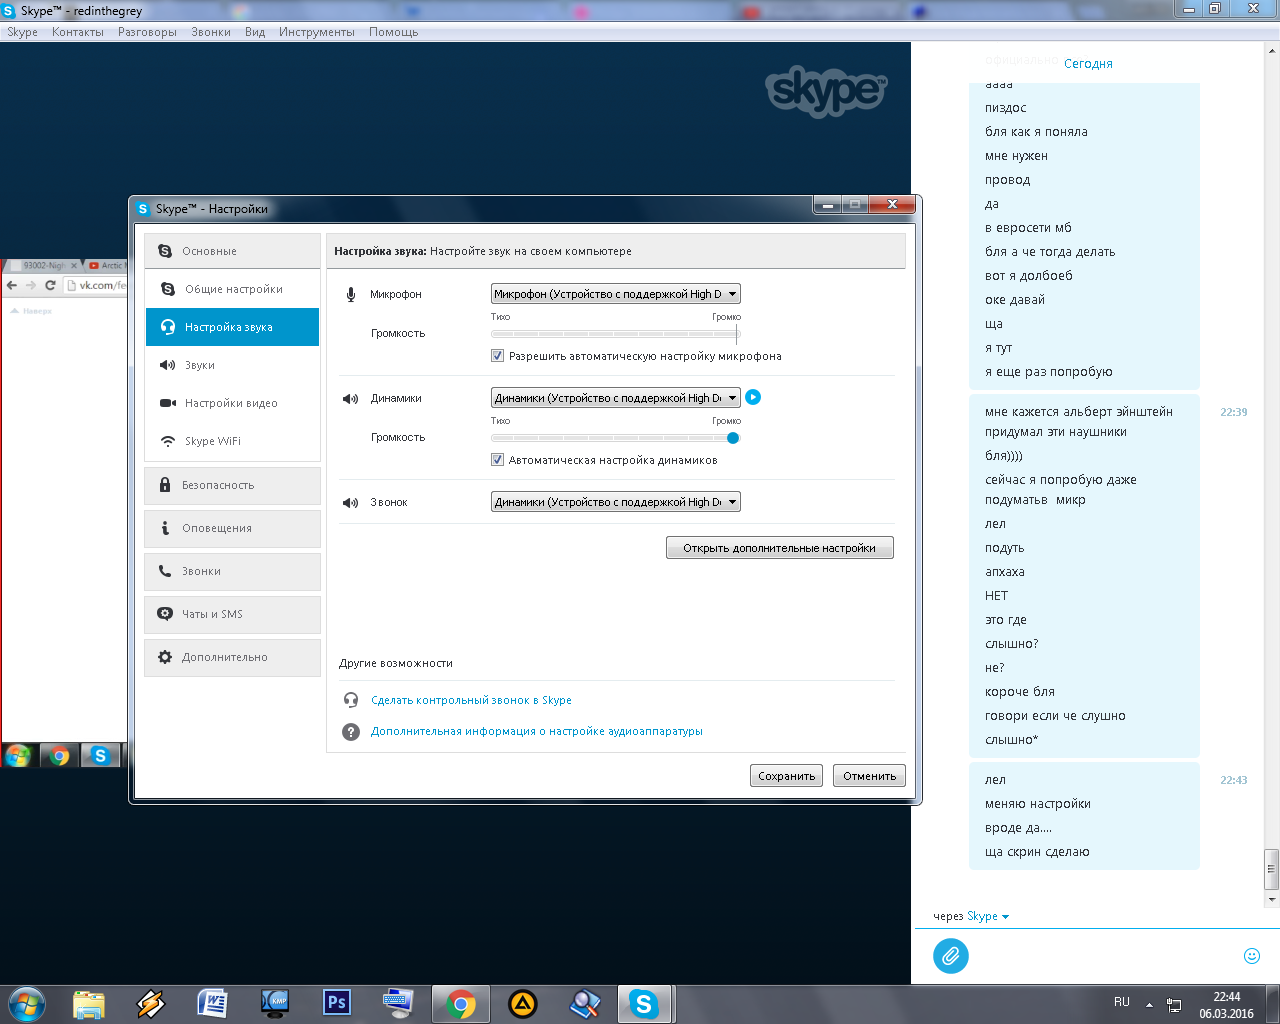Open Дополнительно settings section
This screenshot has width=1280, height=1024.
(232, 657)
